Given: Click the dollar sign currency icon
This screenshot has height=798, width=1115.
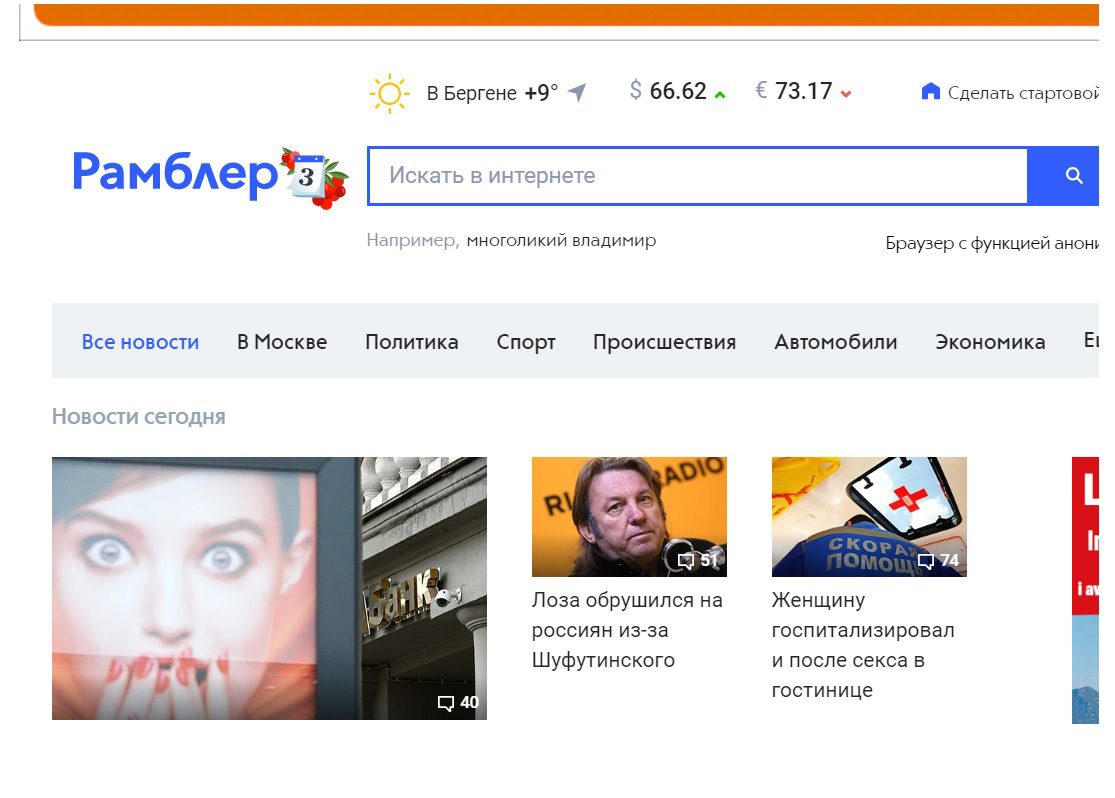Looking at the screenshot, I should coord(636,90).
